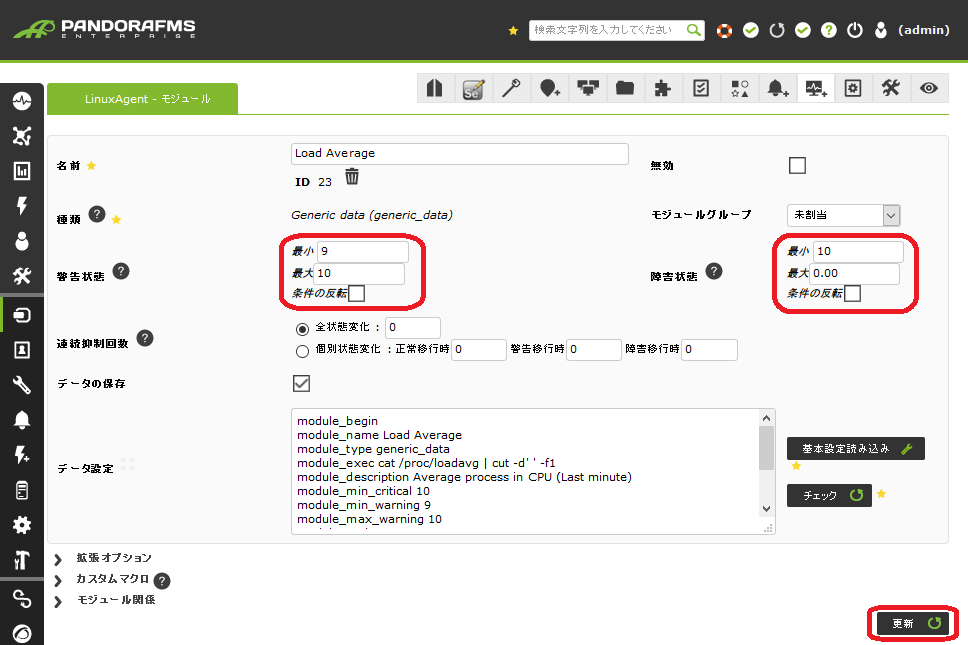968x645 pixels.
Task: Click the lightning bolt with plus sidebar icon
Action: point(22,455)
